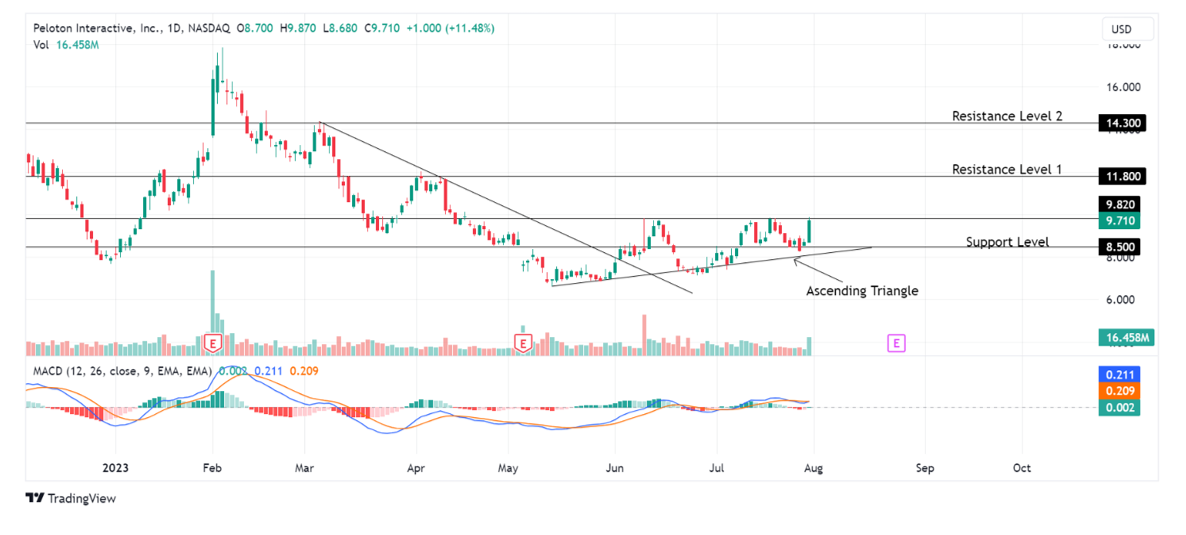Click the Resistance Level 2 label
1186x535 pixels.
(1007, 116)
